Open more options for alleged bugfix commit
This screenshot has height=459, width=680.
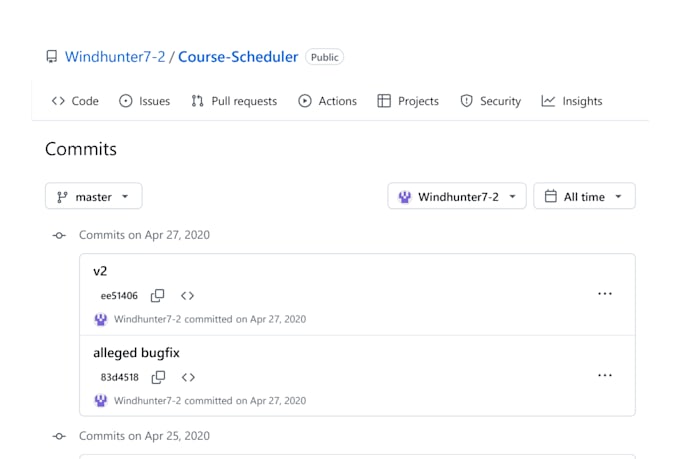coord(605,375)
